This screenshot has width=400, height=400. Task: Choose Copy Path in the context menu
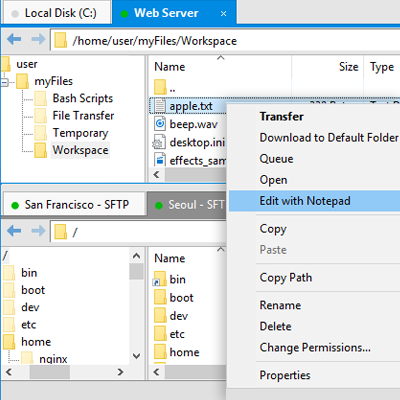click(x=286, y=277)
